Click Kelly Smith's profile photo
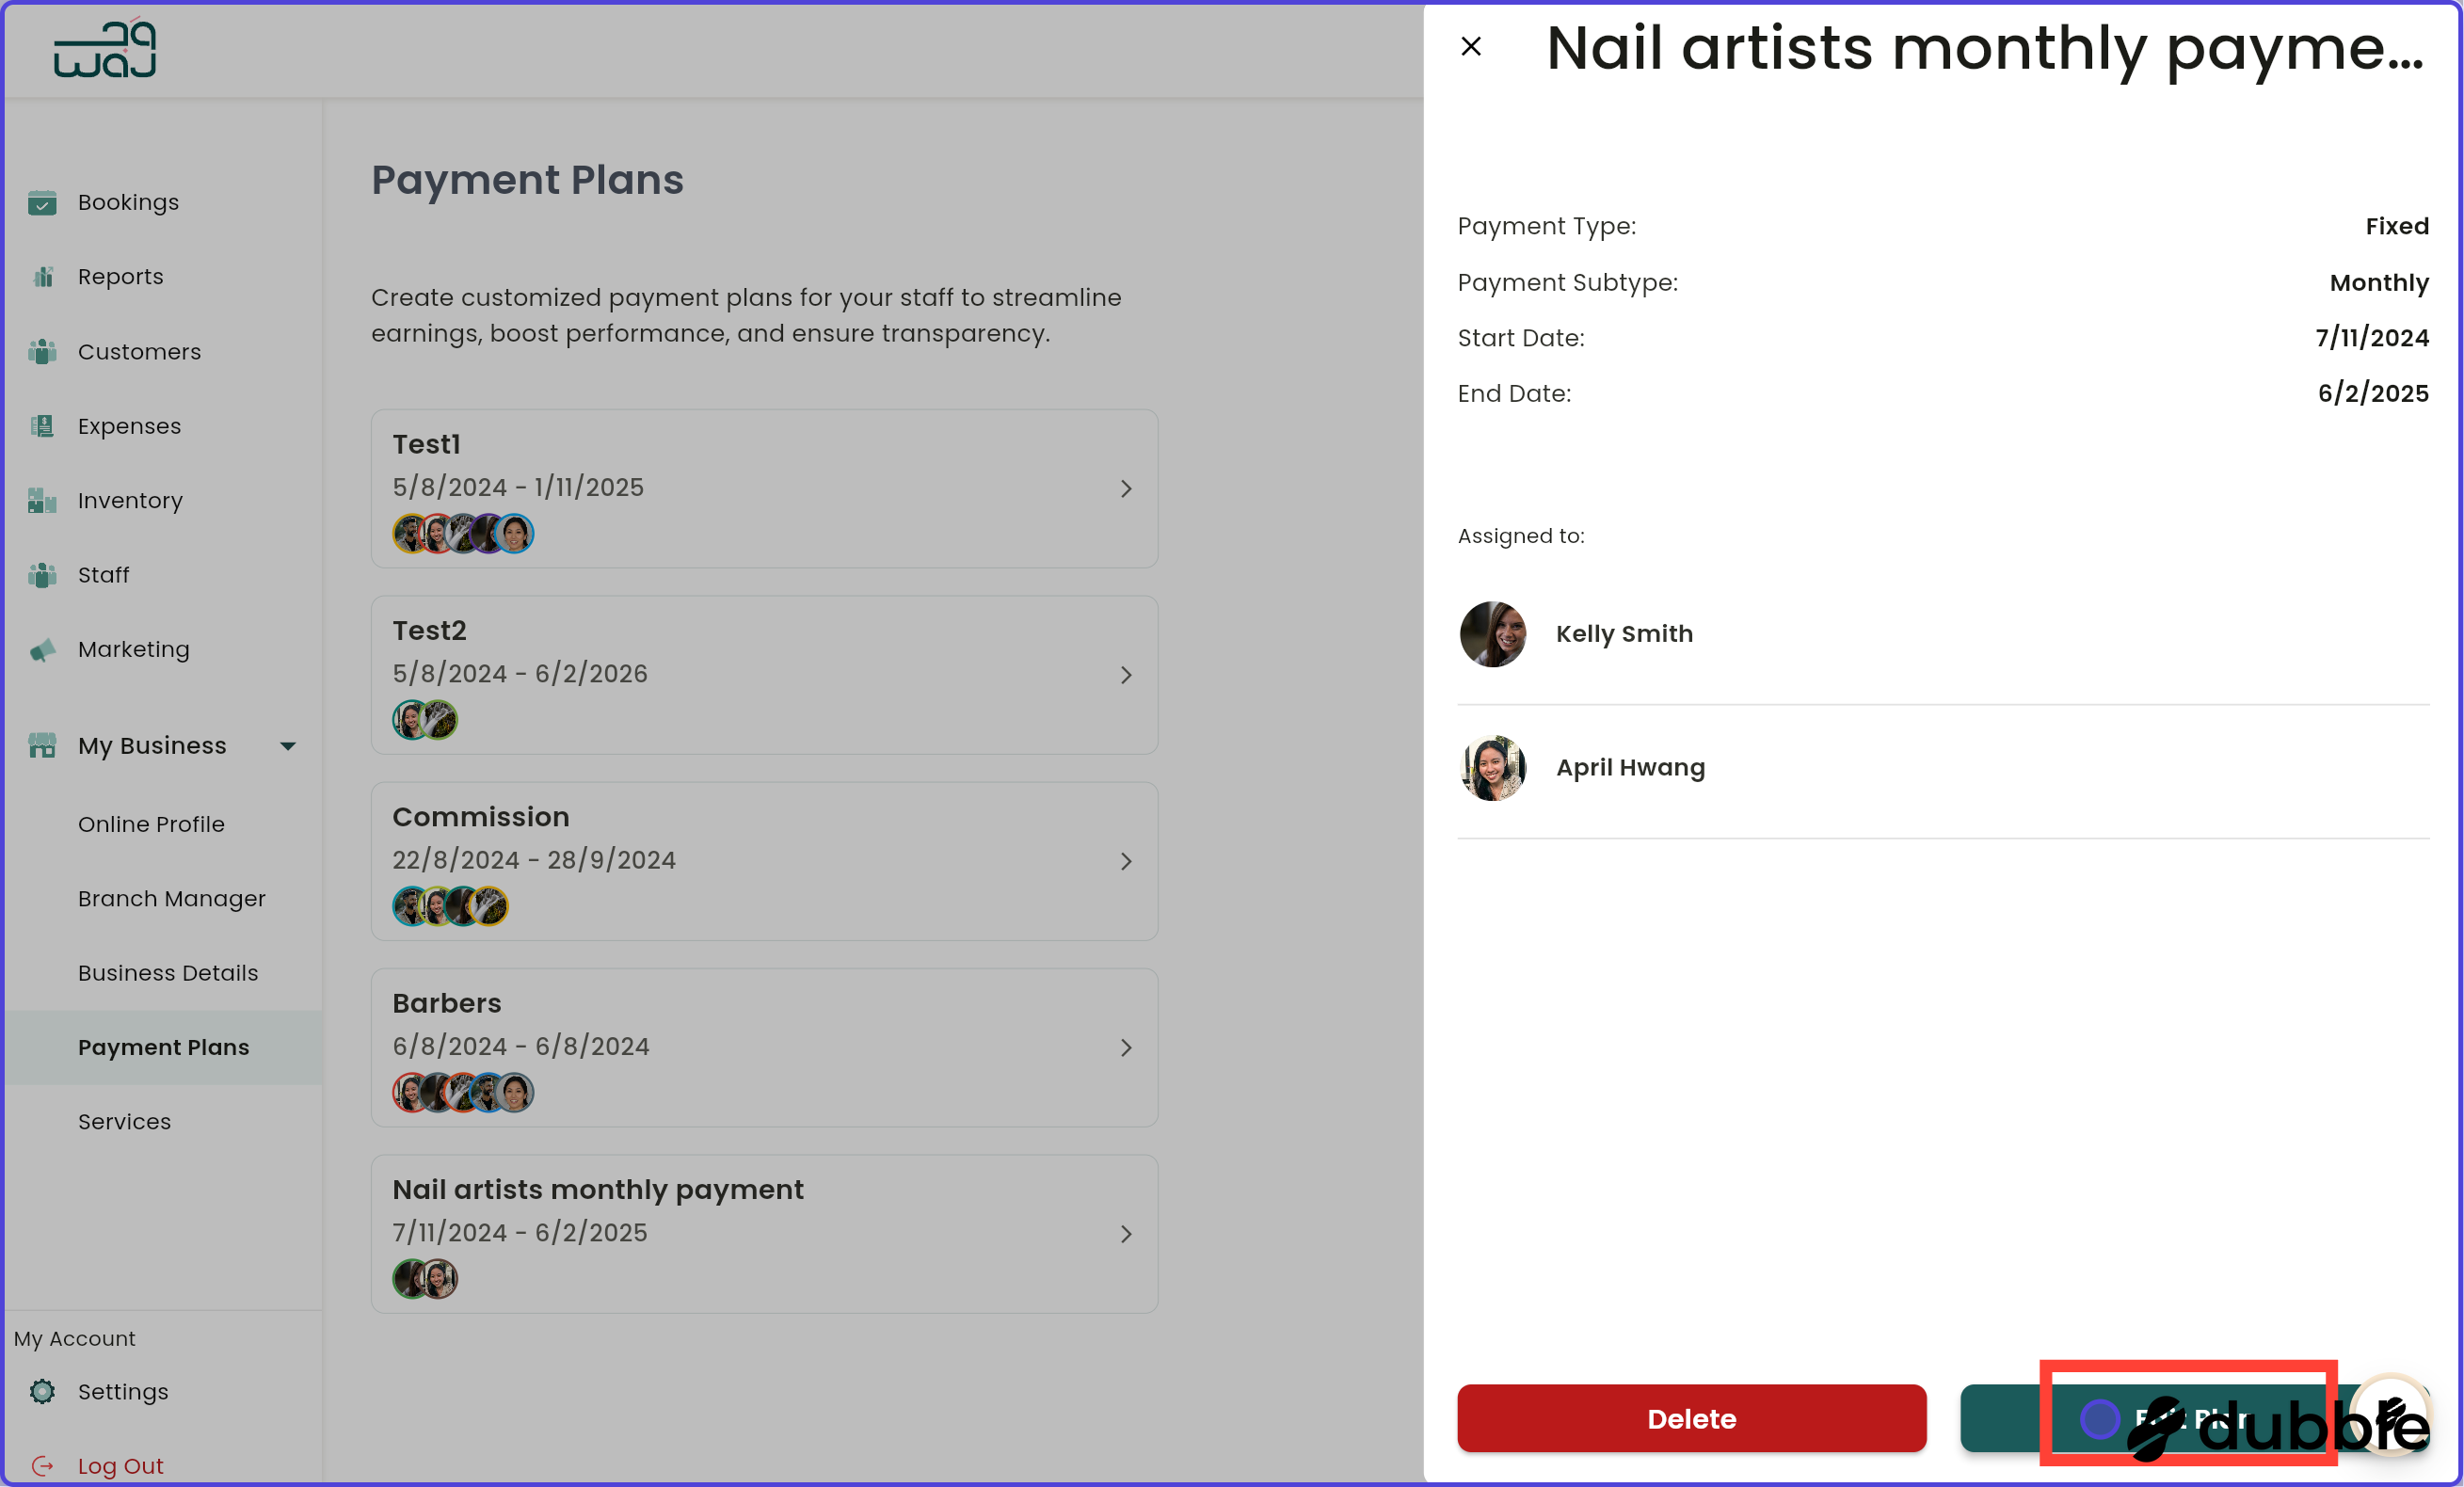 [1492, 634]
